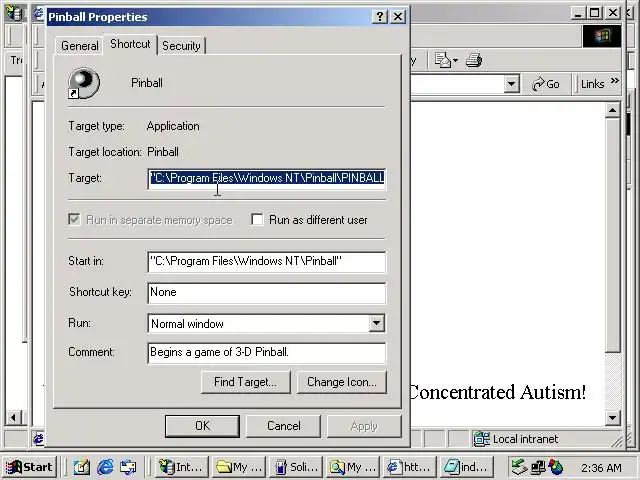This screenshot has height=480, width=640.
Task: Switch to the Soli... taskbar button
Action: (x=296, y=467)
